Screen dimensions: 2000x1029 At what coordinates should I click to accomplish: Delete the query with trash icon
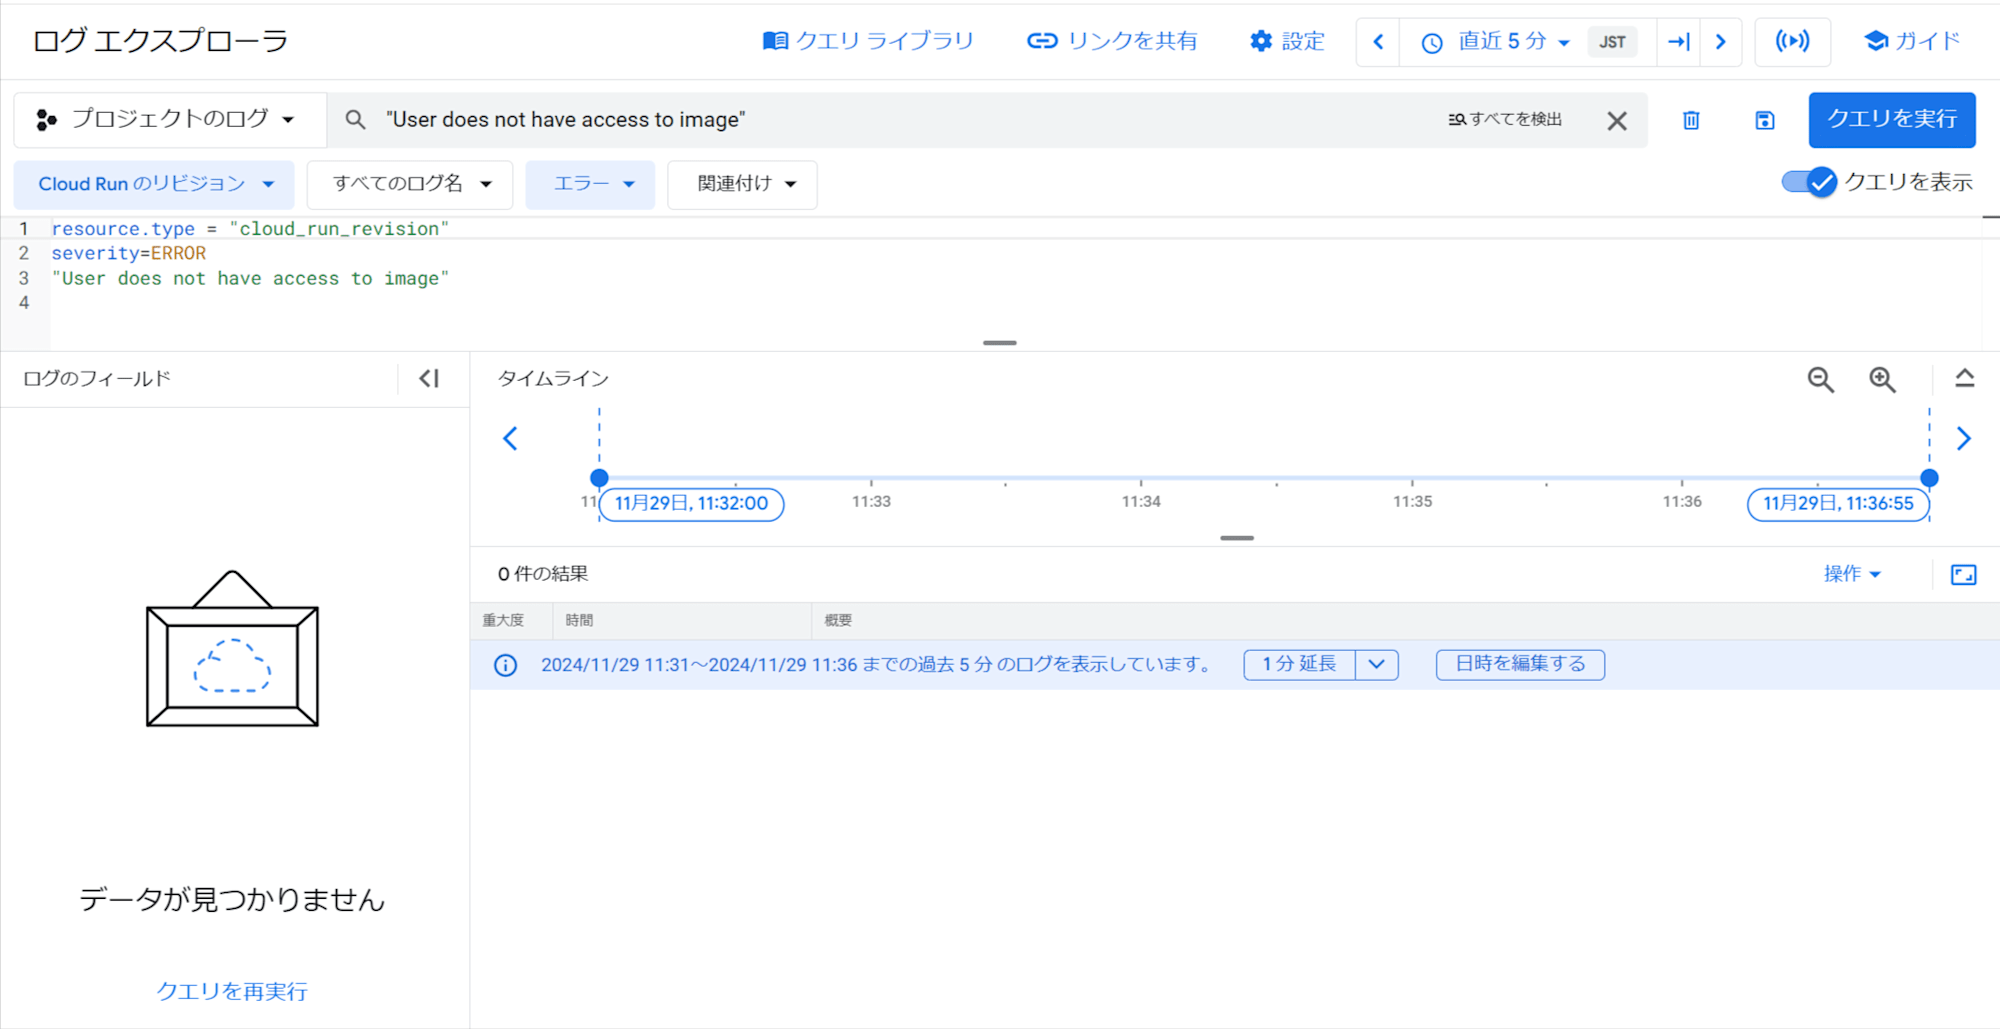pos(1691,121)
